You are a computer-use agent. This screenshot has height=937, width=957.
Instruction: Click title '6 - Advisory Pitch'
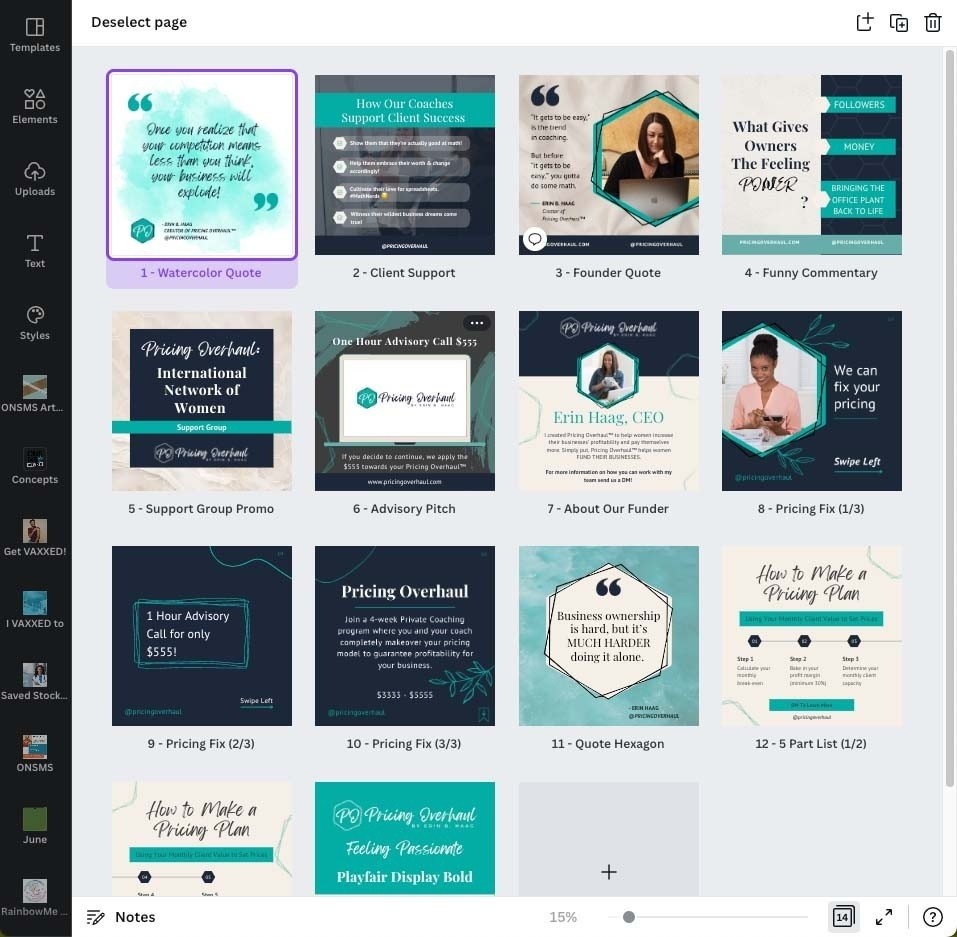pyautogui.click(x=404, y=508)
